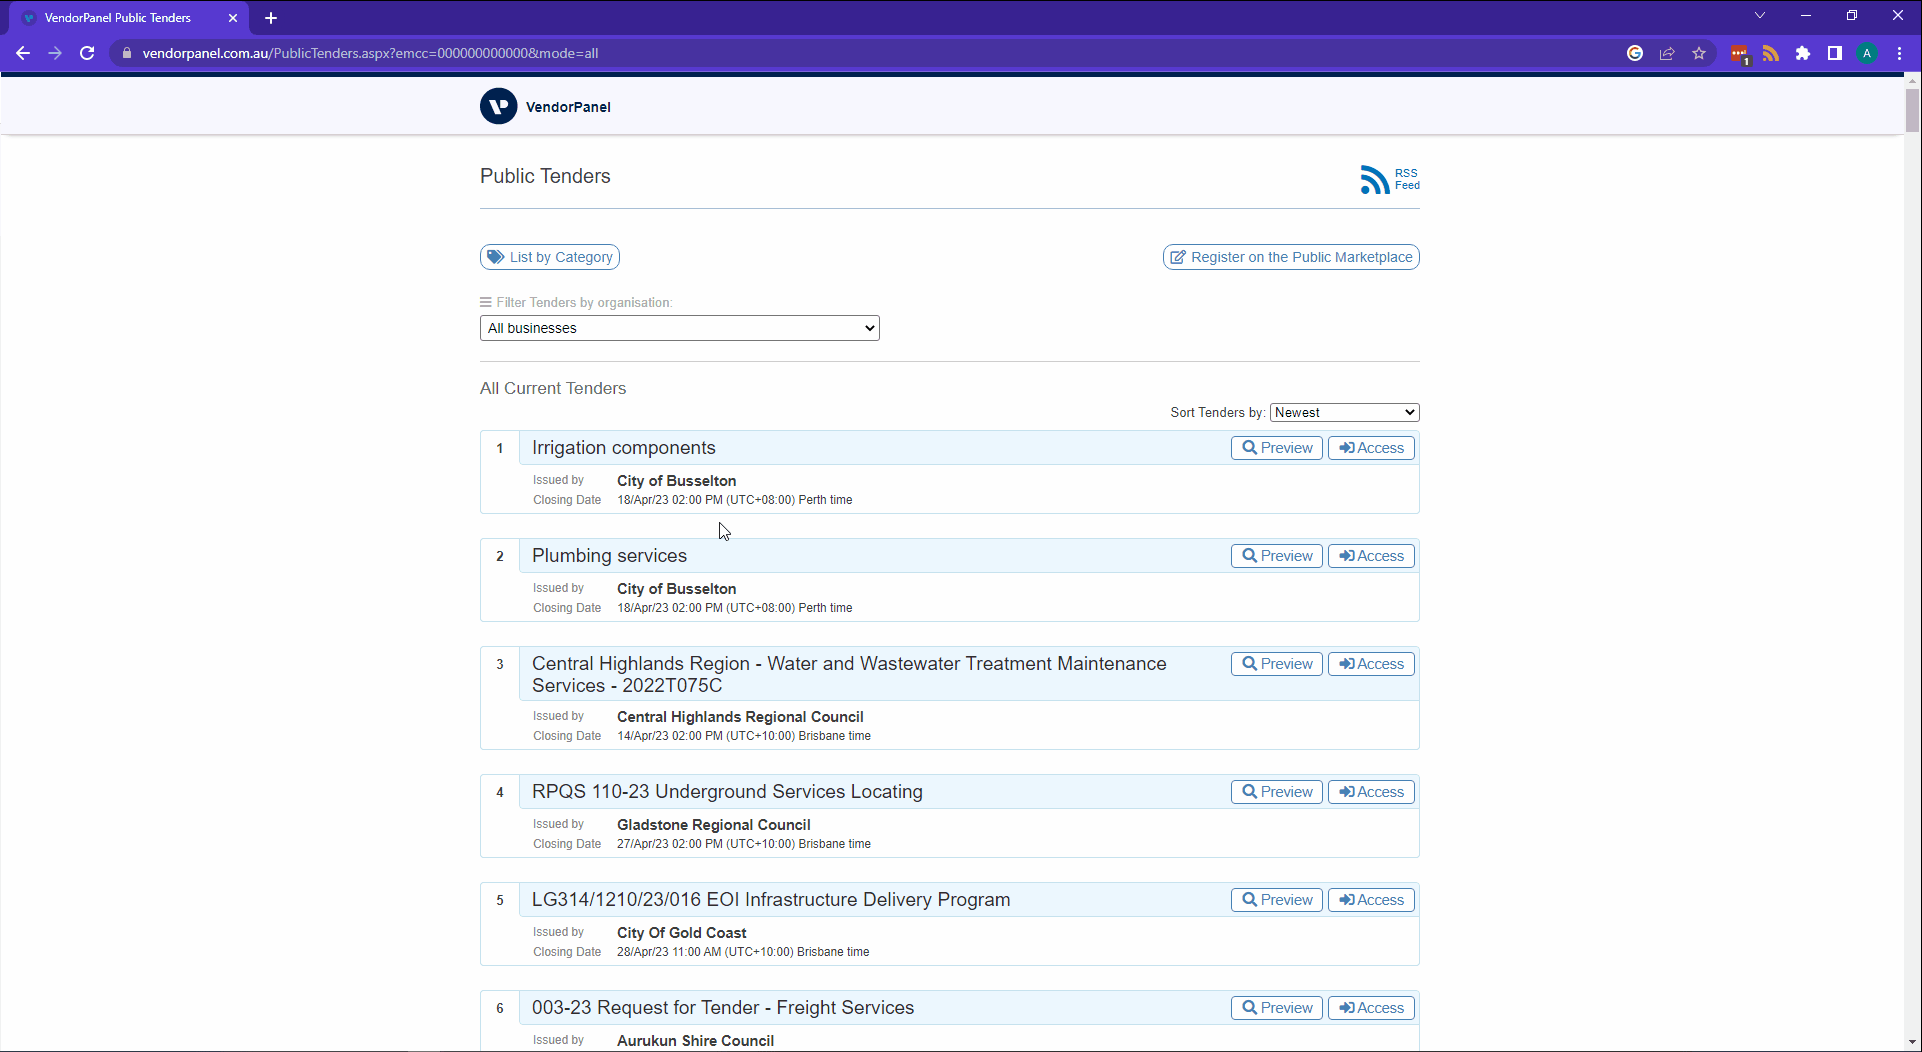
Task: Open the RSS extension icon in toolbar
Action: [1771, 53]
